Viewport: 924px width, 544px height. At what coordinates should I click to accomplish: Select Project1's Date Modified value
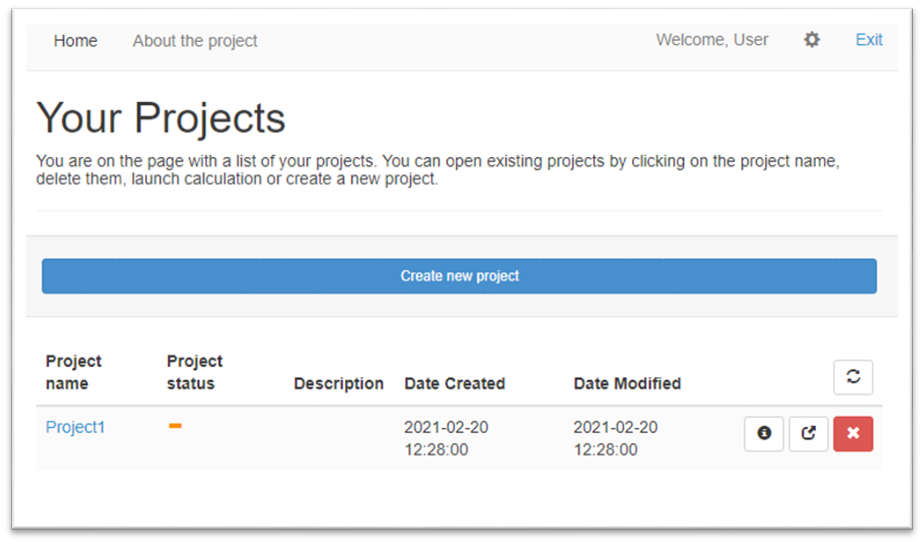coord(615,438)
